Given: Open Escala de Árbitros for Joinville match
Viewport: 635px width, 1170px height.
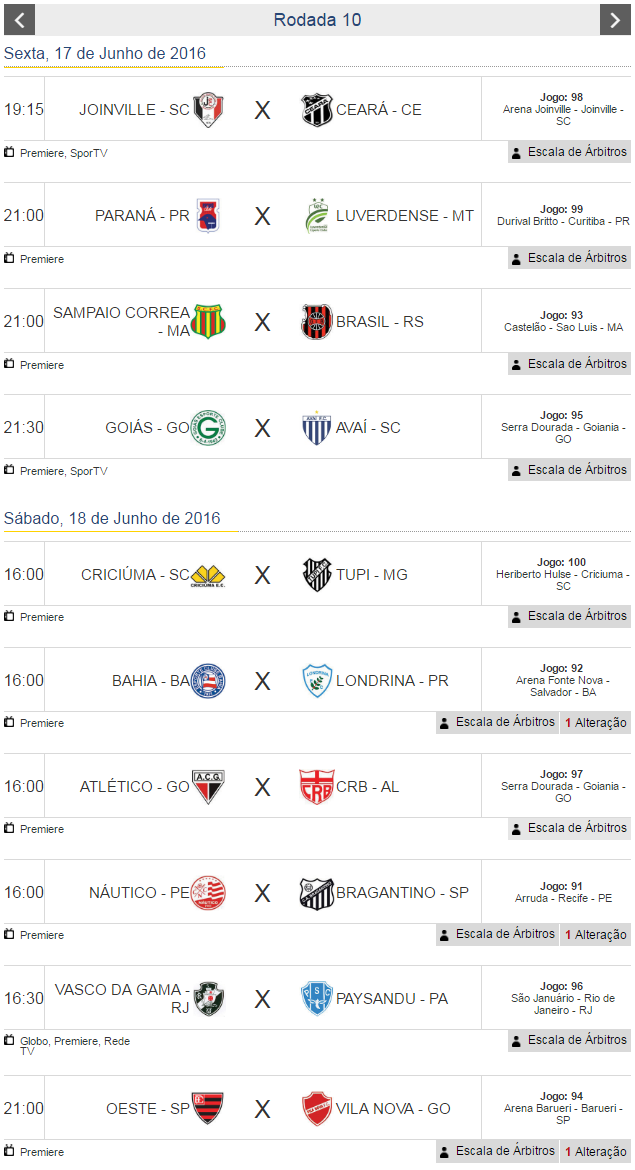Looking at the screenshot, I should pos(569,152).
